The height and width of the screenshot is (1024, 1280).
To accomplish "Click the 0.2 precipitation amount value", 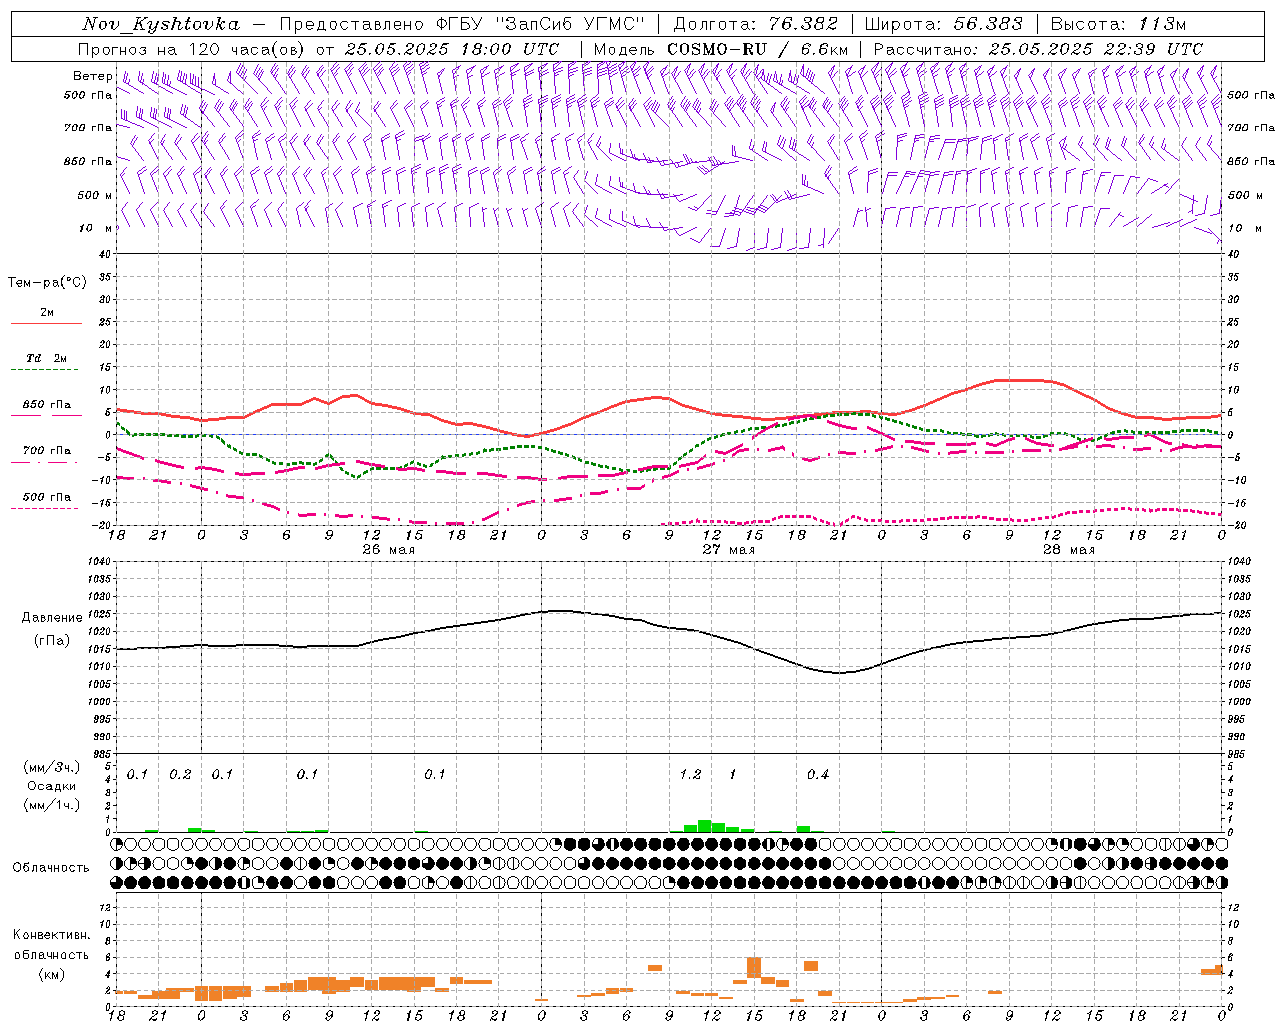I will pos(180,775).
